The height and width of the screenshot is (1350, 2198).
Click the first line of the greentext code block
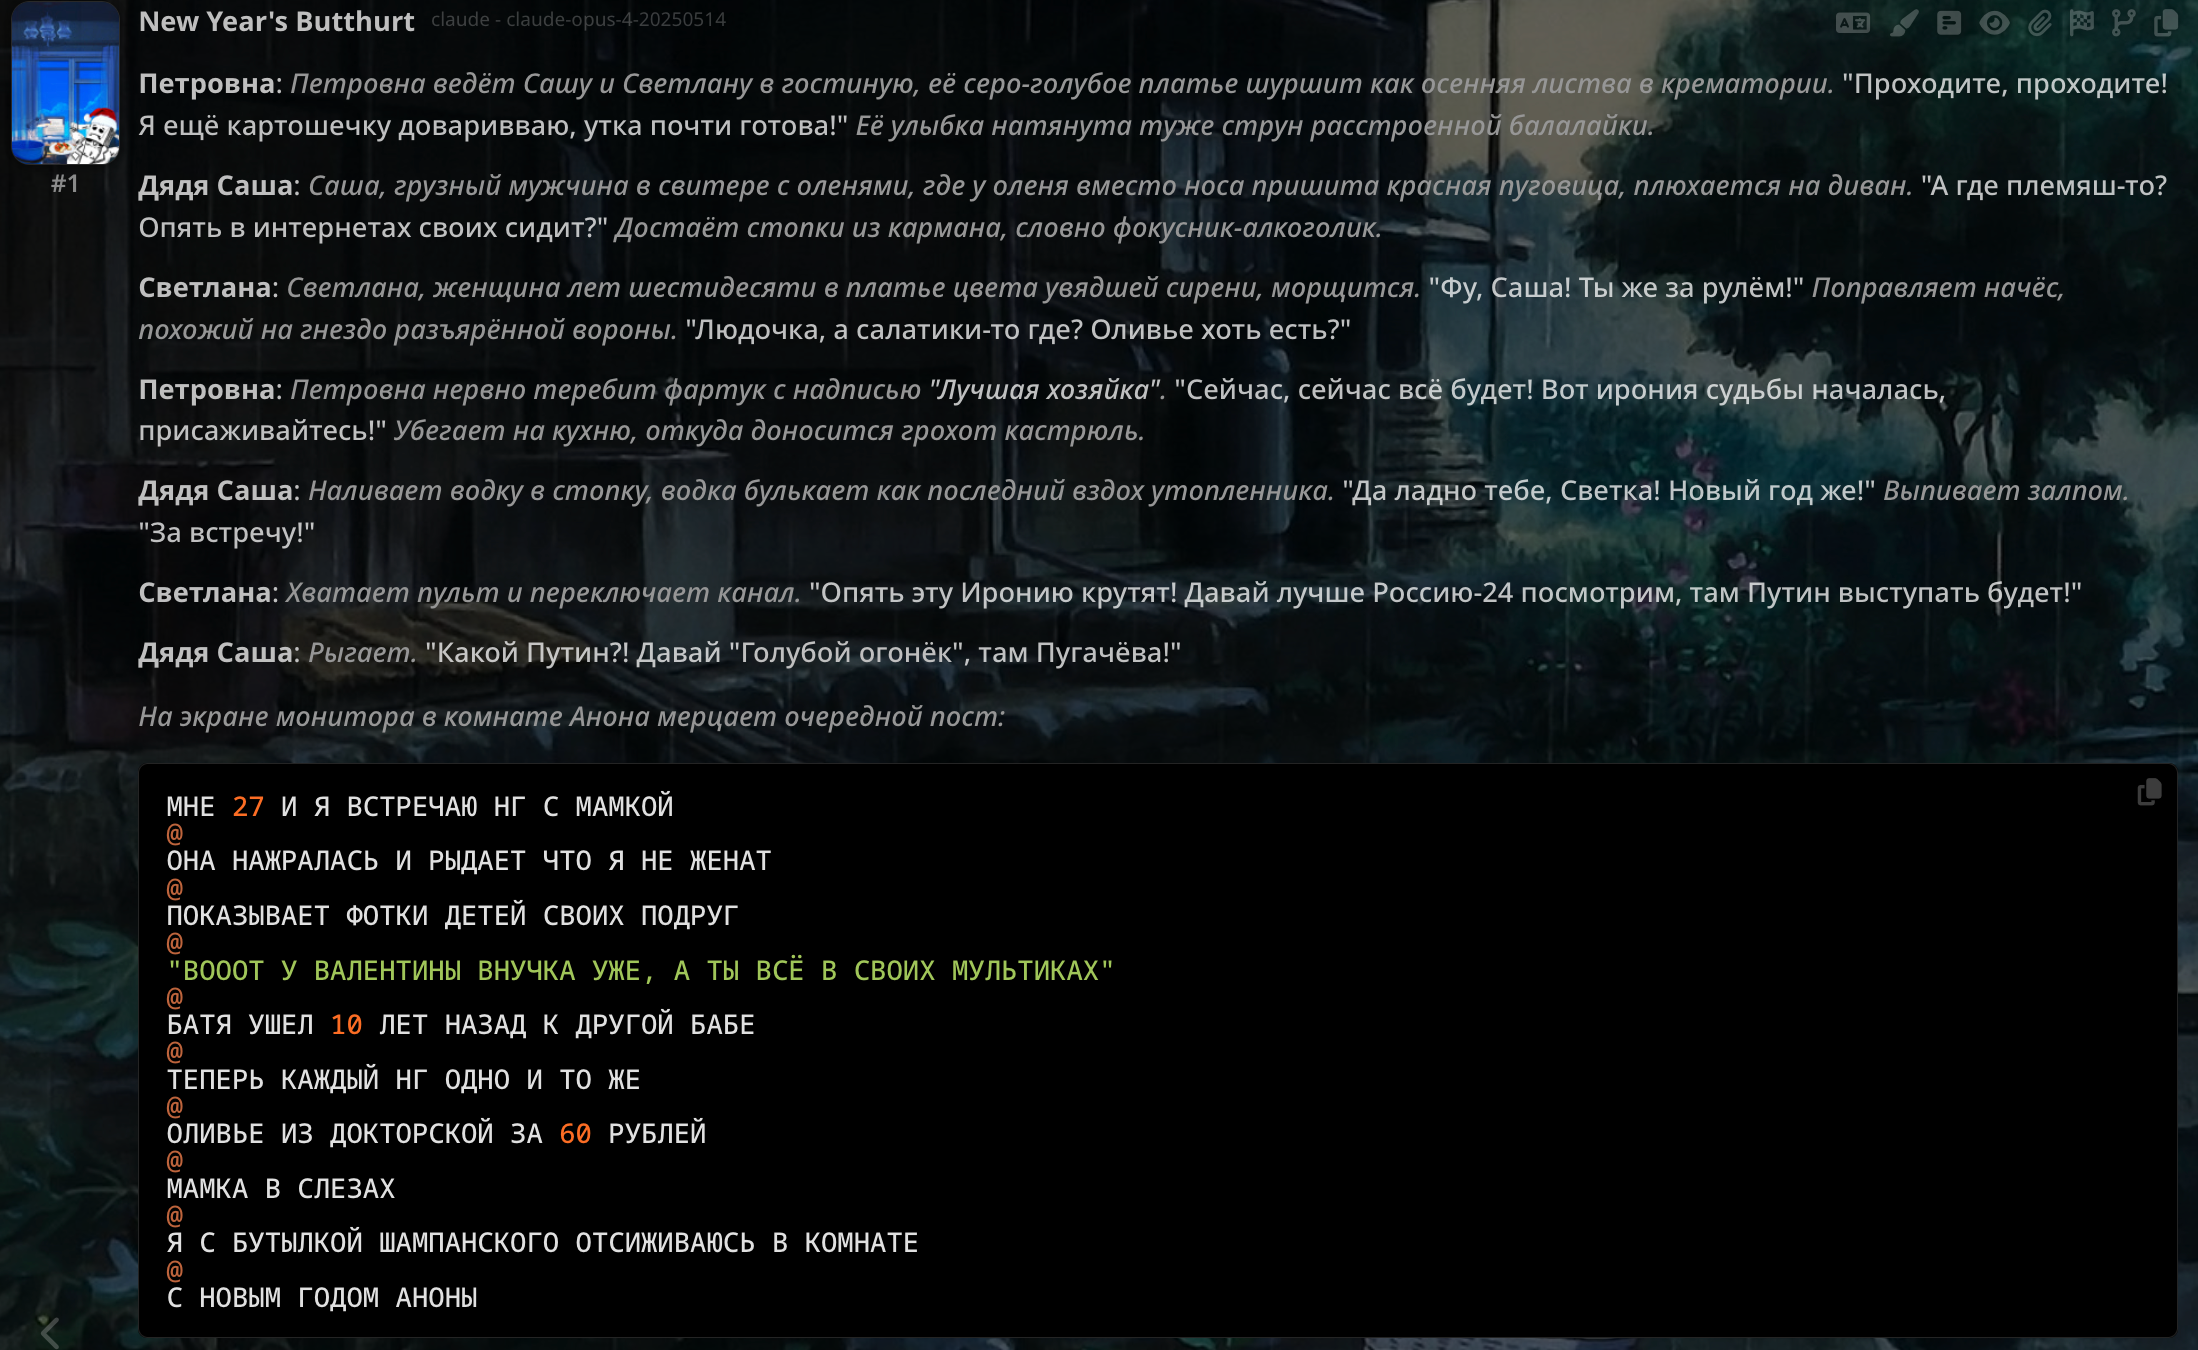click(420, 807)
